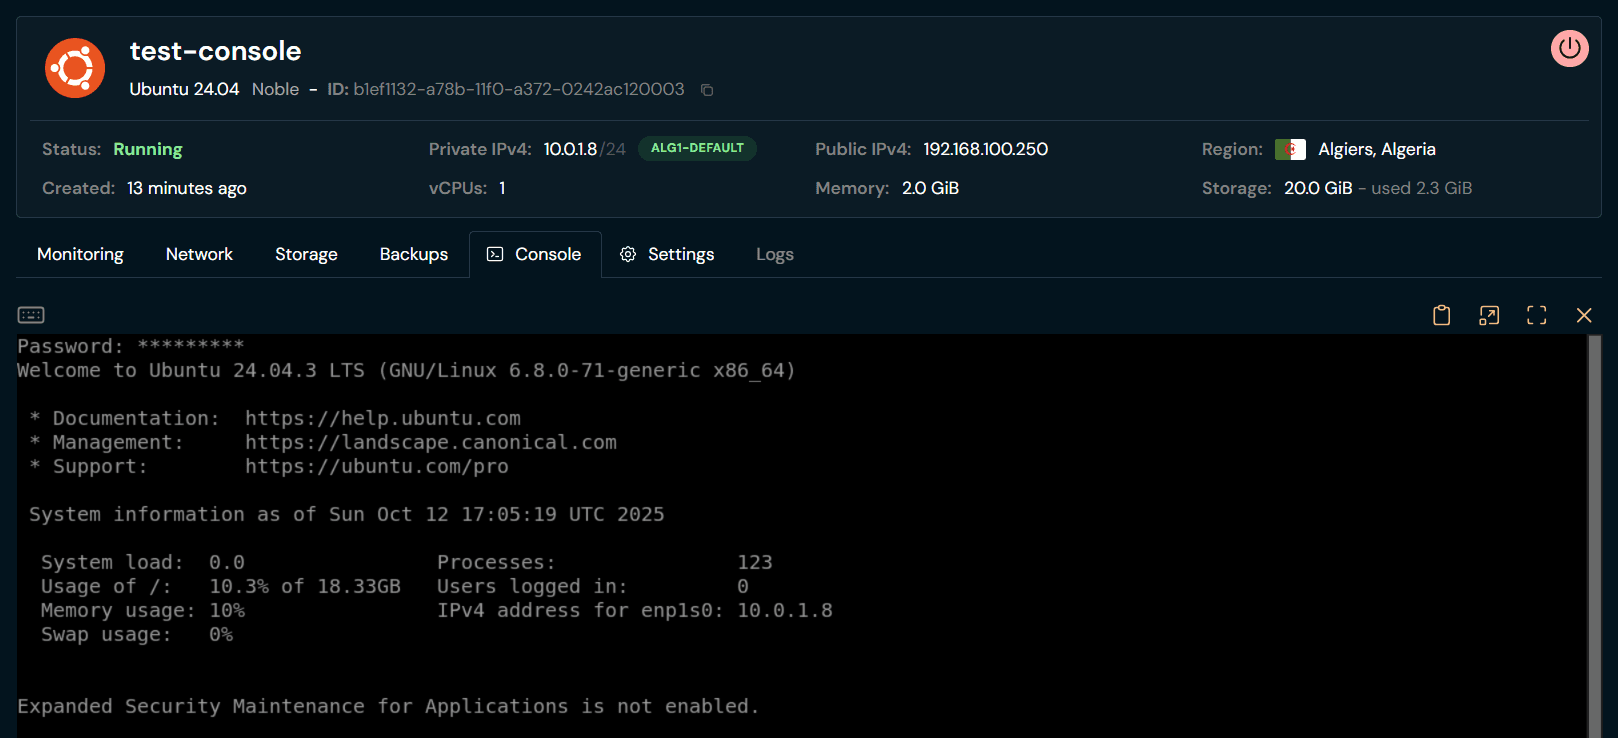Screen dimensions: 1618x738
Task: Open the Network tab
Action: 199,254
